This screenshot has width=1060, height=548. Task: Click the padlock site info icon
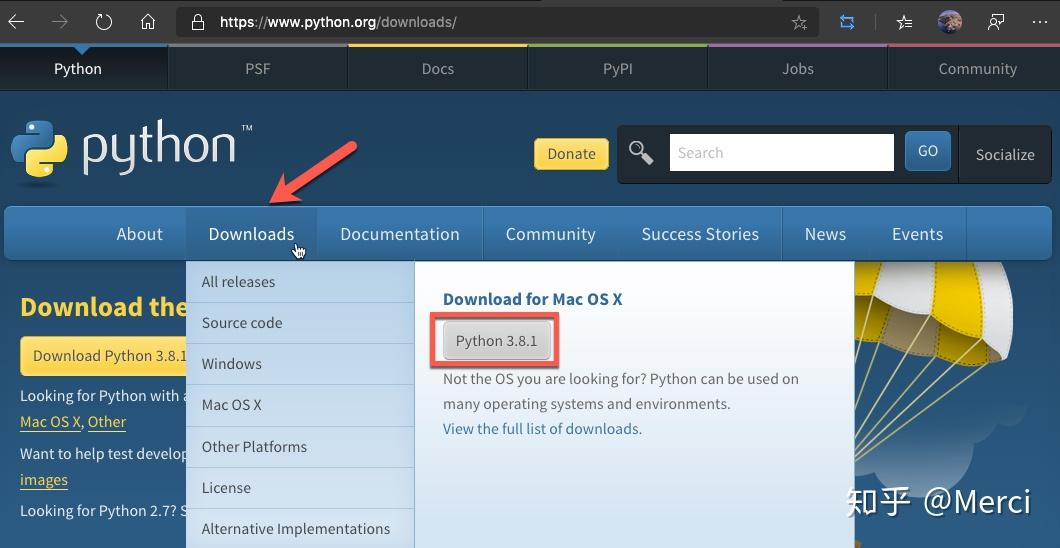click(x=198, y=22)
